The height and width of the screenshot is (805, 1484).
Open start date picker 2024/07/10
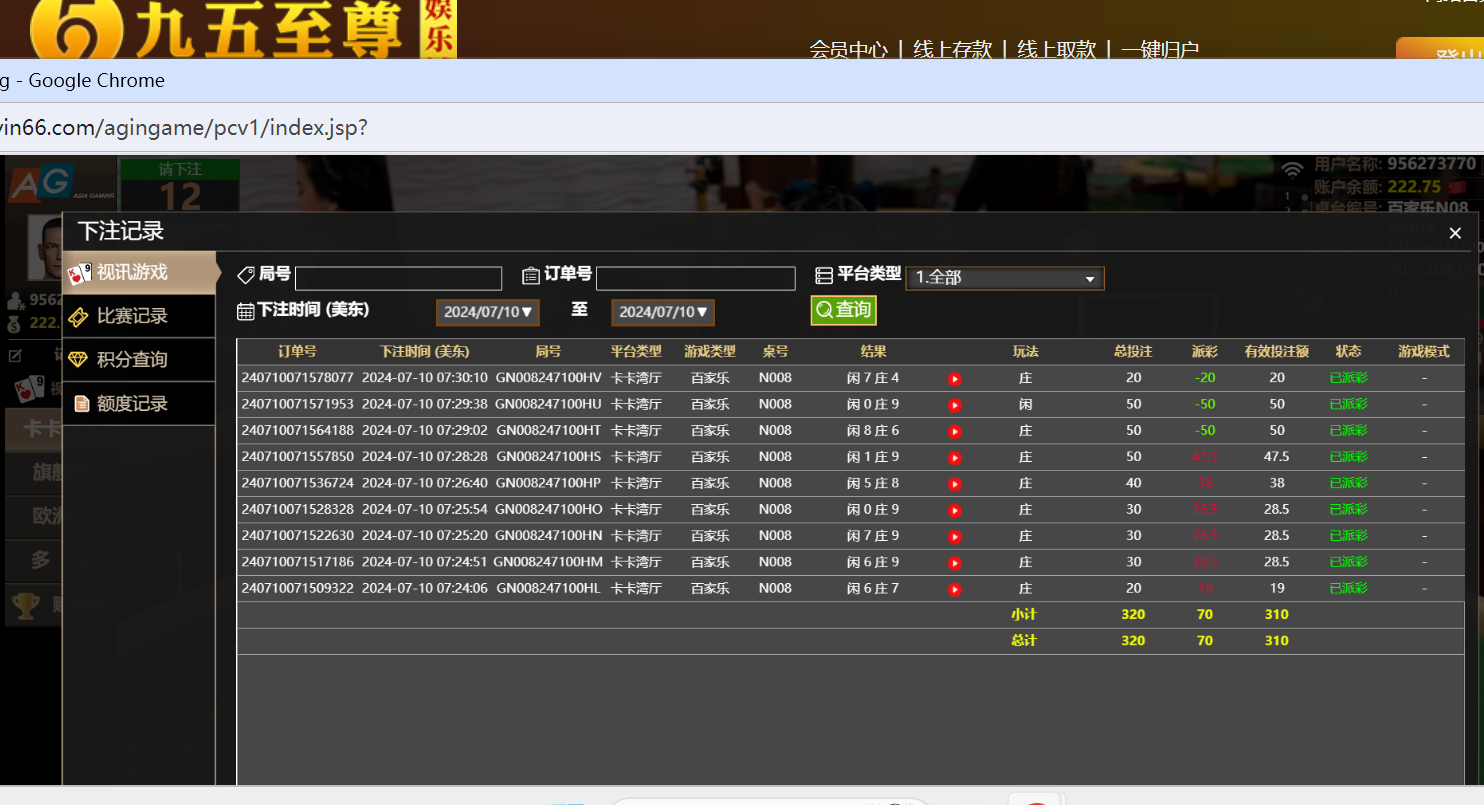(487, 312)
